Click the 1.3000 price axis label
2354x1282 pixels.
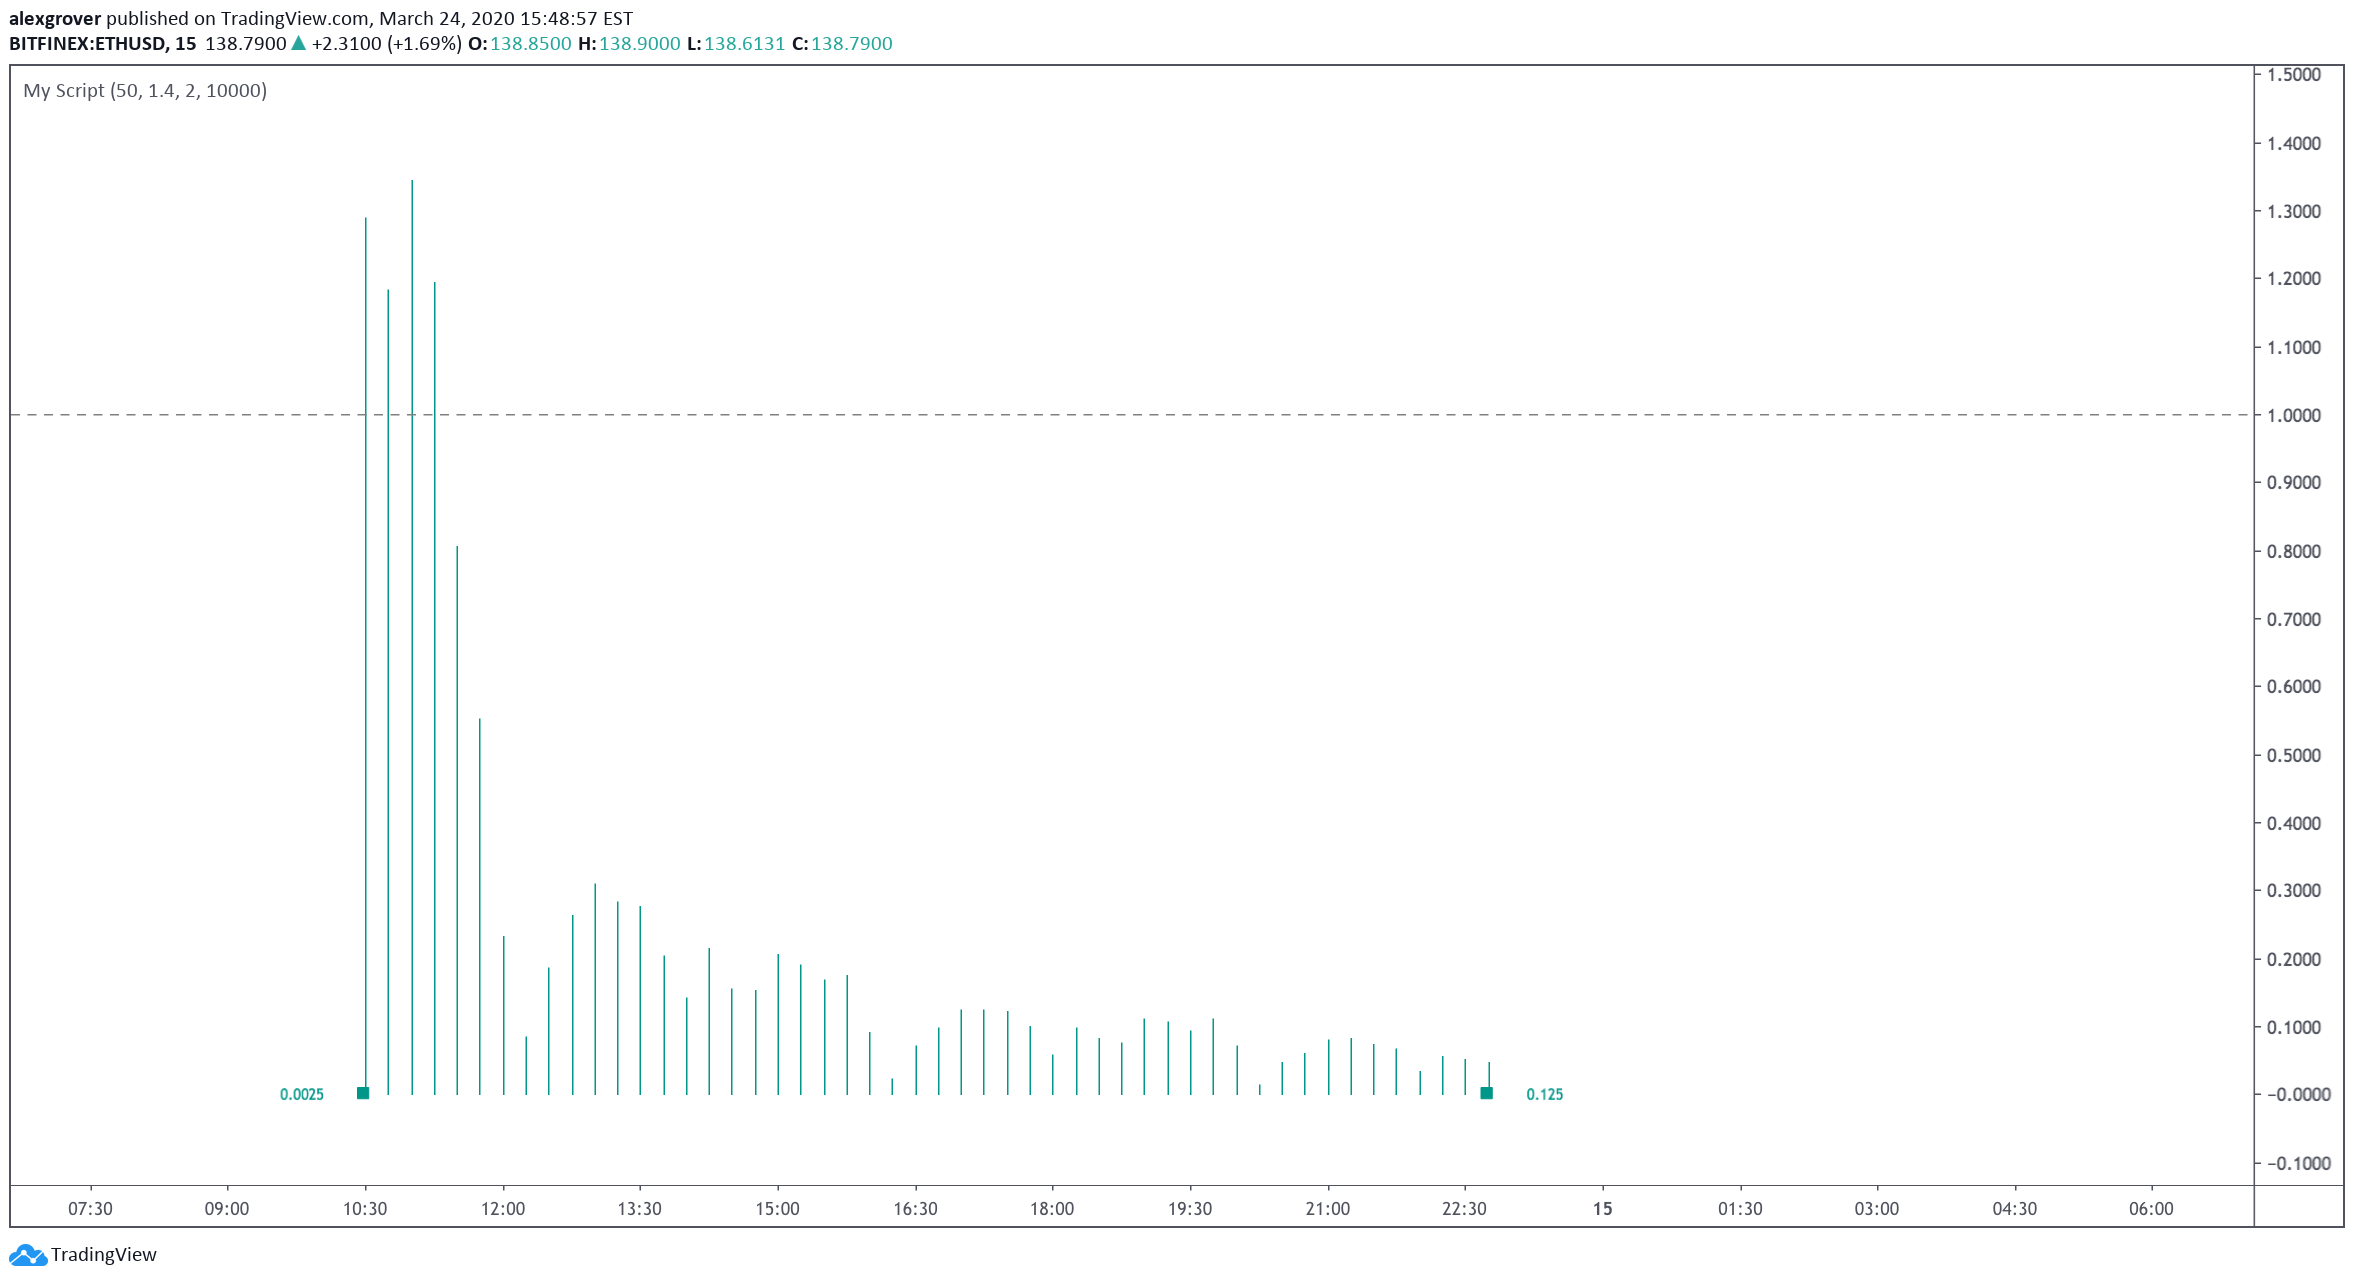[2294, 211]
